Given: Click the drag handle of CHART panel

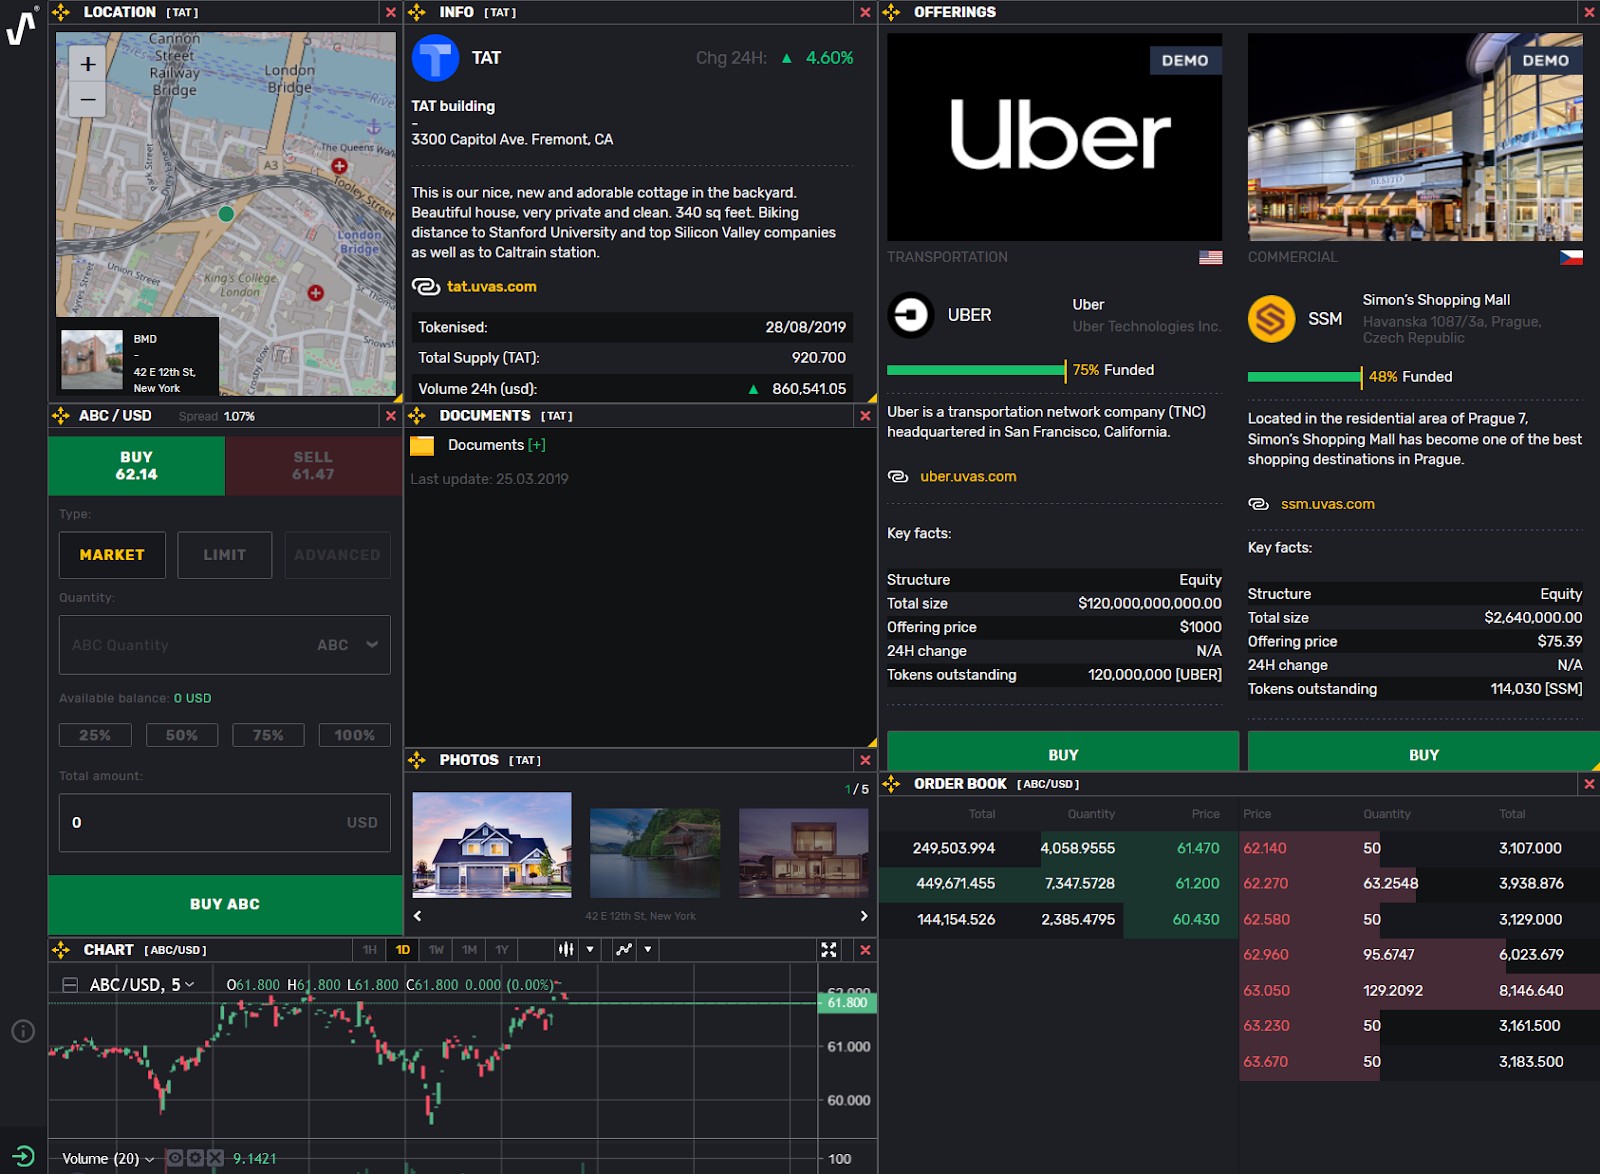Looking at the screenshot, I should [61, 950].
